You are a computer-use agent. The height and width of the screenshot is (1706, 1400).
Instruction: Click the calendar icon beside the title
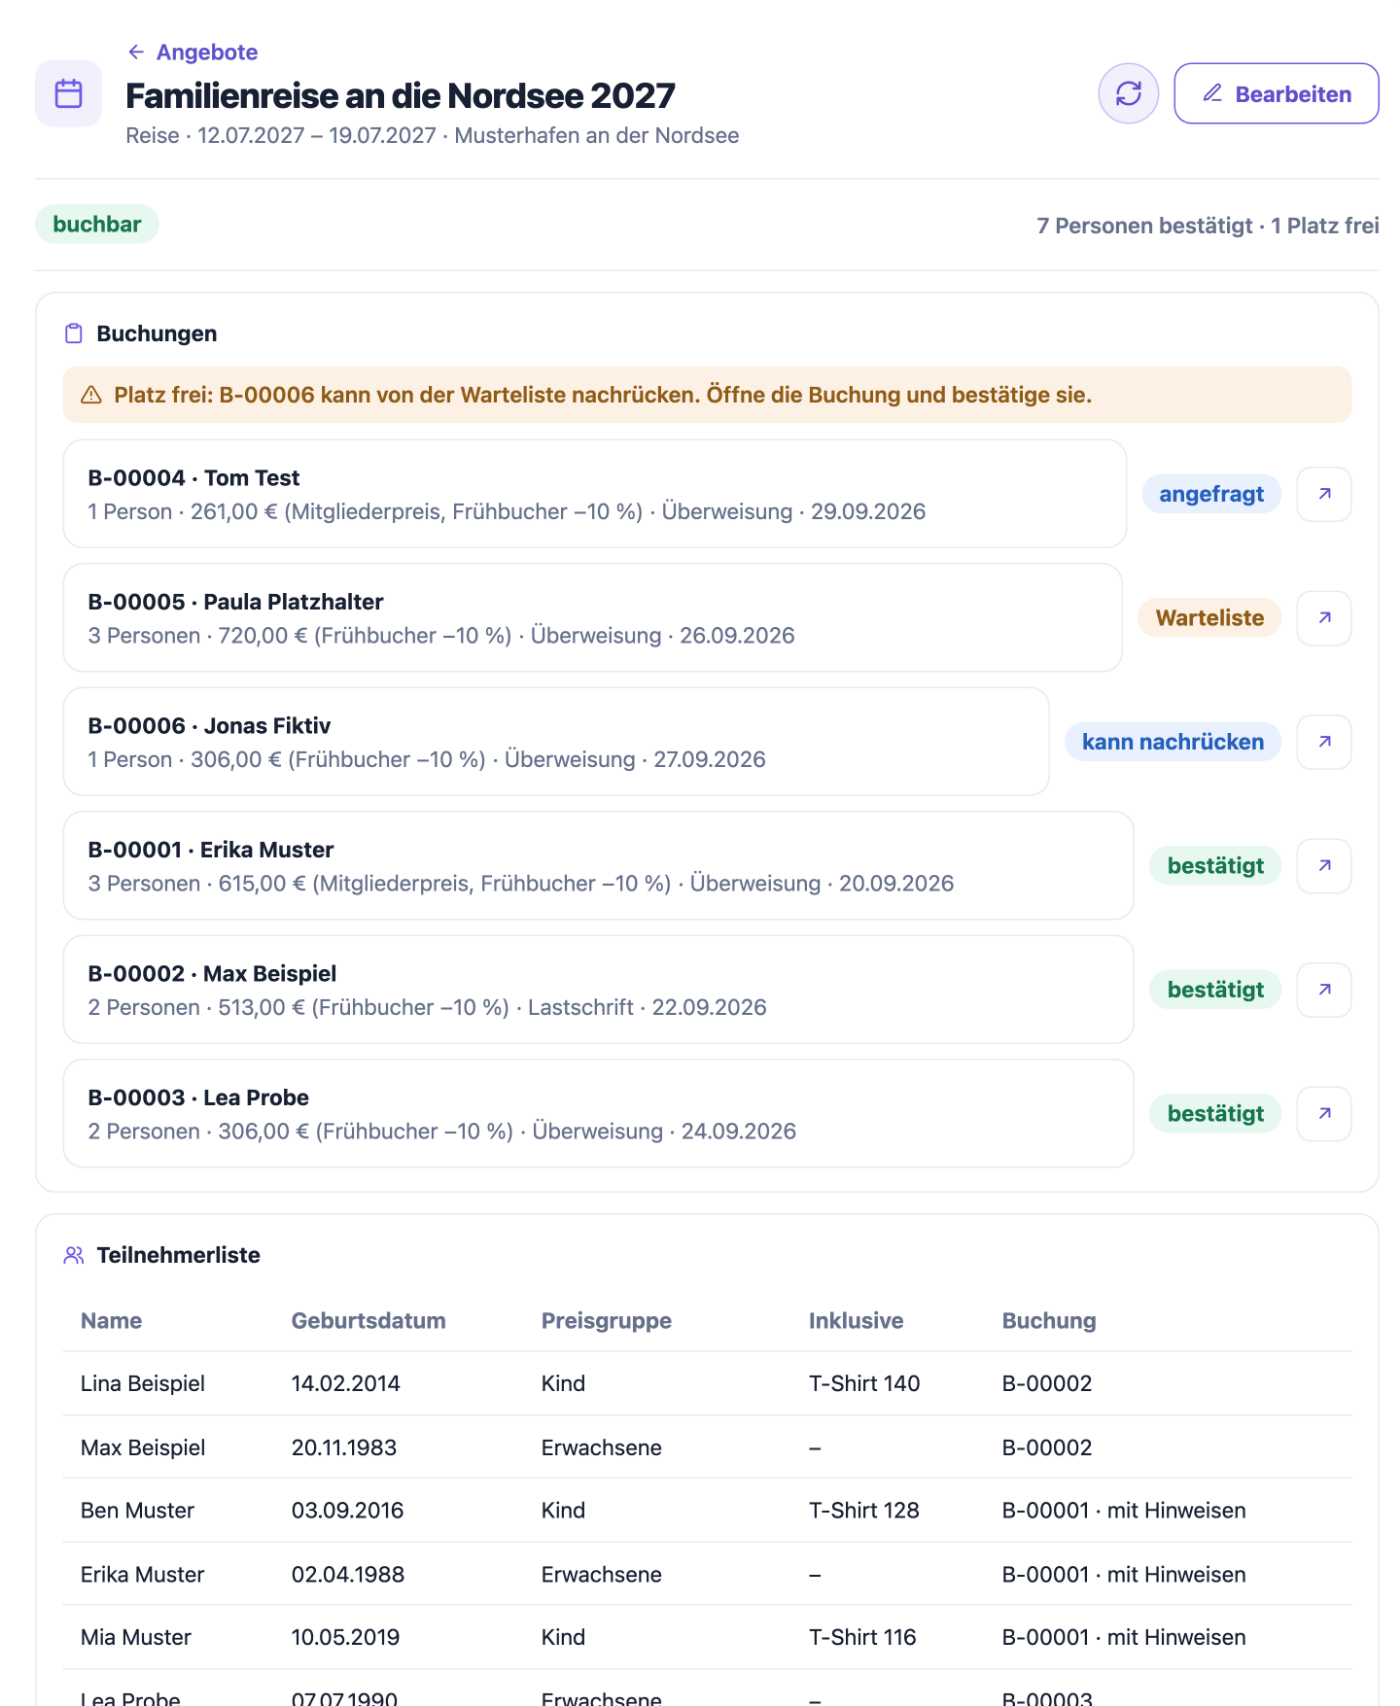[x=69, y=94]
